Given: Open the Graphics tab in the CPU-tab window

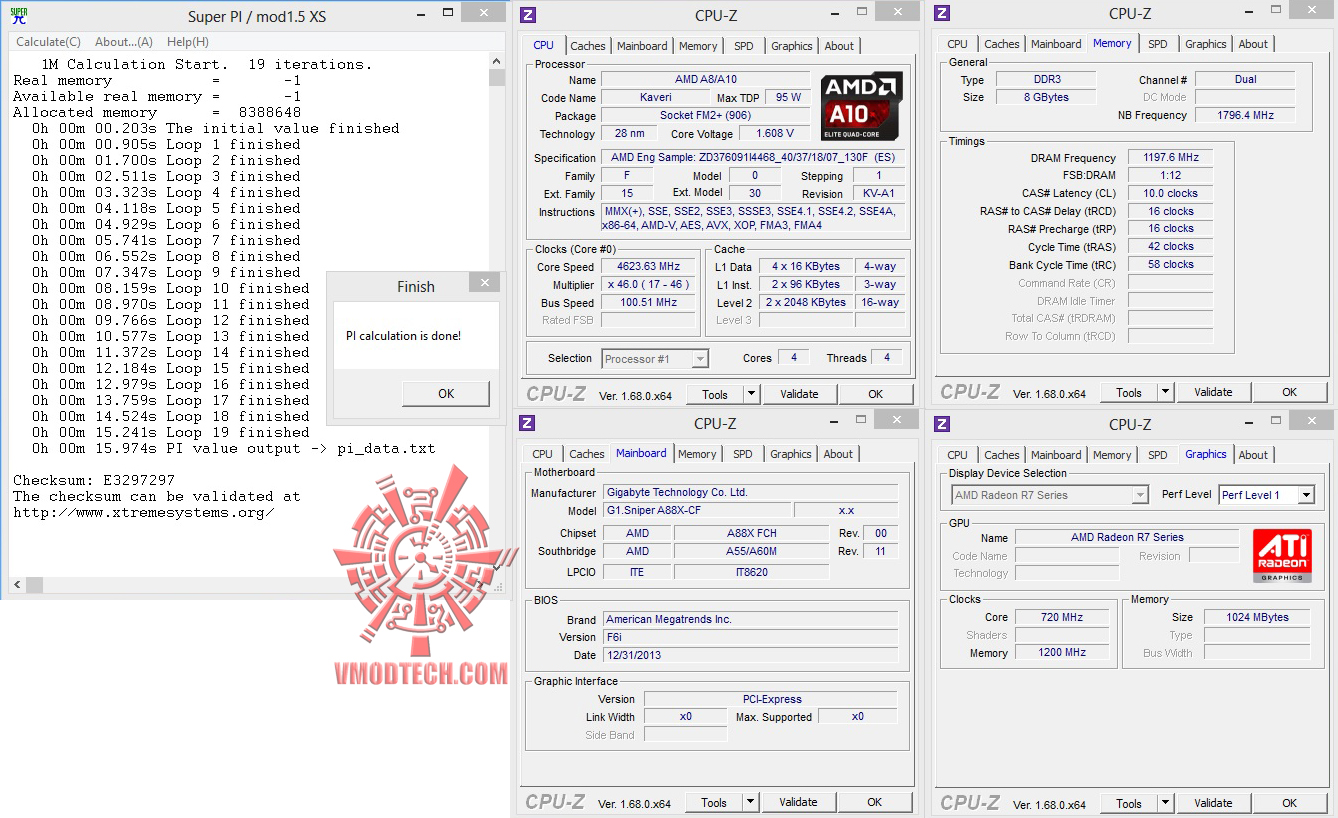Looking at the screenshot, I should (792, 46).
